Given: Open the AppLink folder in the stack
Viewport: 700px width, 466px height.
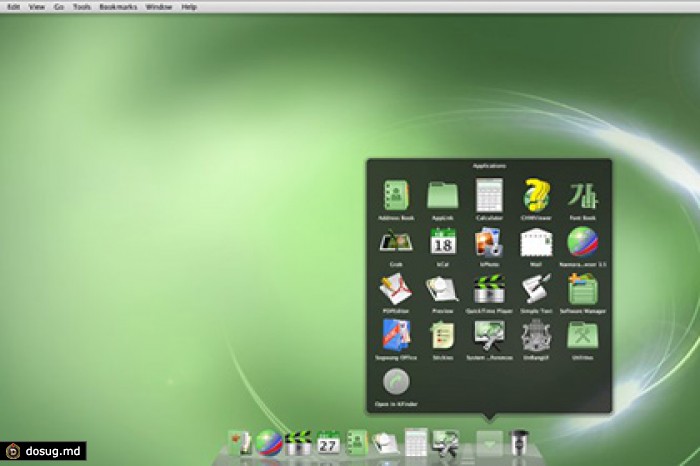Looking at the screenshot, I should coord(442,196).
